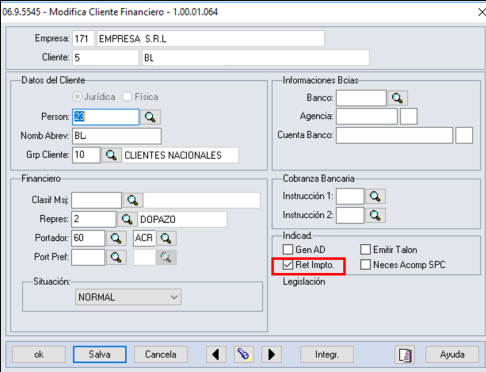Image resolution: width=486 pixels, height=372 pixels.
Task: Go to next record with right arrow
Action: click(271, 354)
